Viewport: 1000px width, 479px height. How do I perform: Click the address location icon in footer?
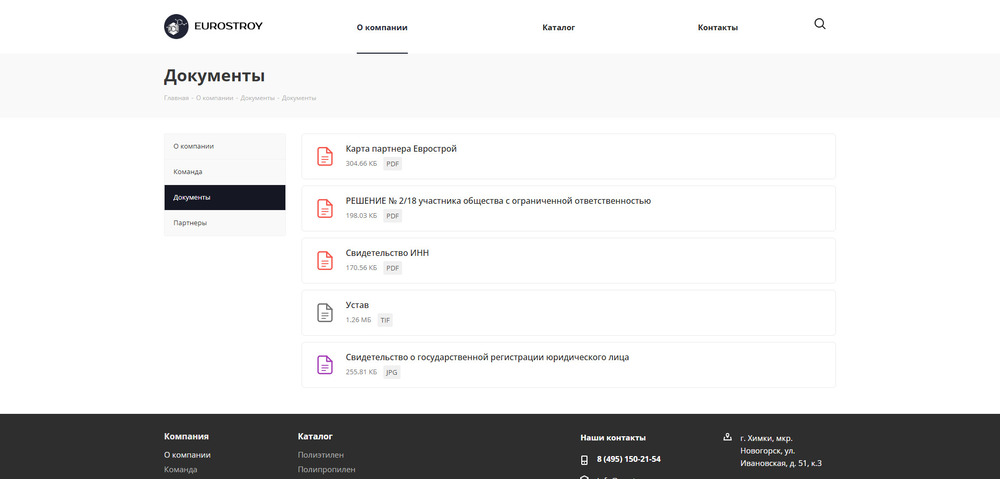(727, 437)
